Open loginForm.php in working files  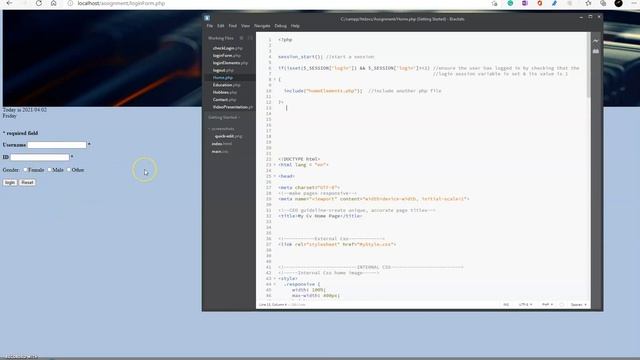pyautogui.click(x=227, y=56)
